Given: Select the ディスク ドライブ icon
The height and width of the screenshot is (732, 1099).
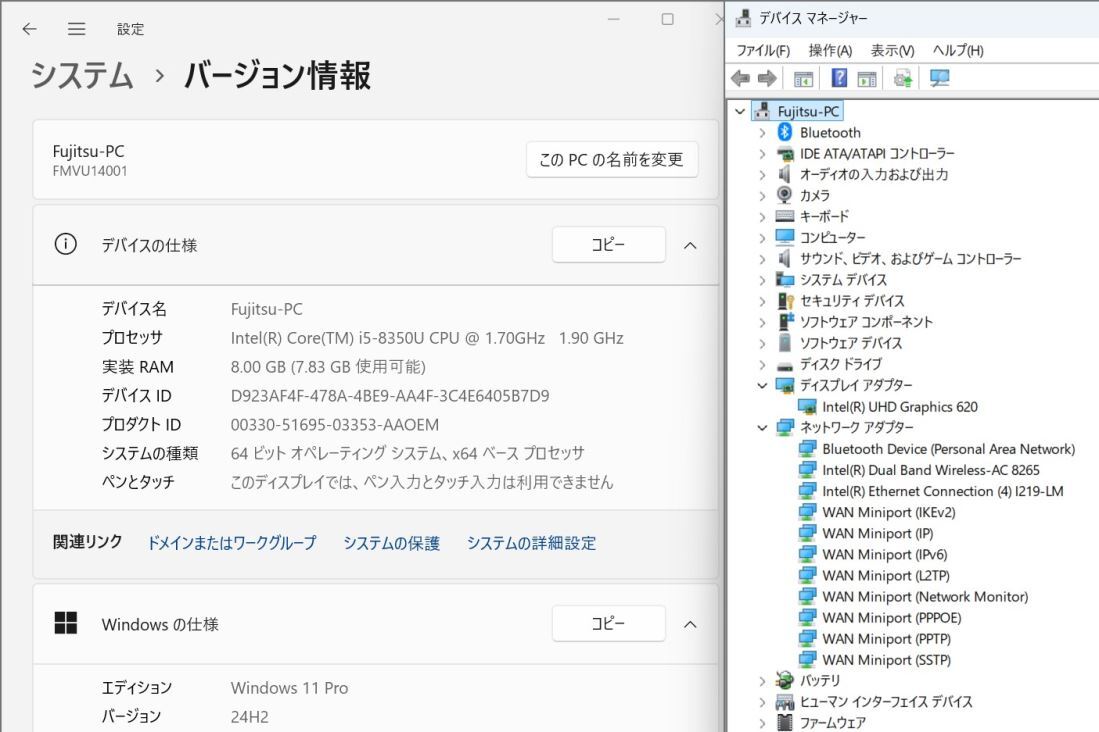Looking at the screenshot, I should pos(785,365).
